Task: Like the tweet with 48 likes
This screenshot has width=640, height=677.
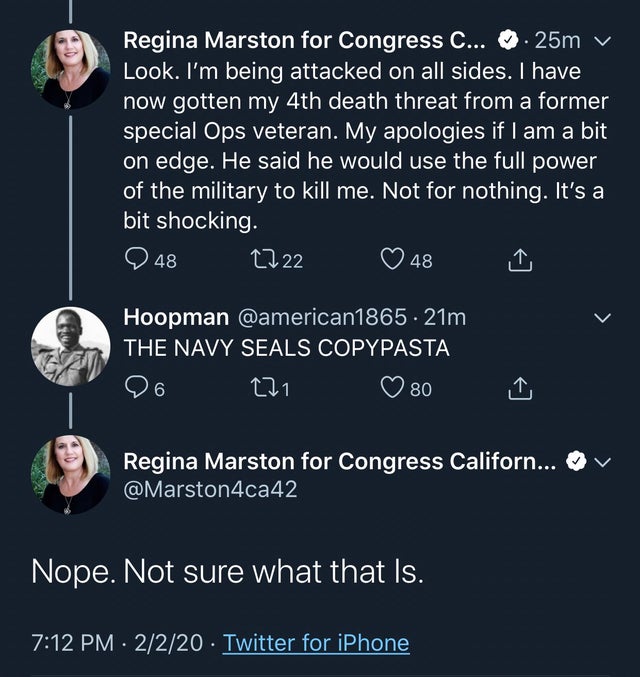Action: coord(393,262)
